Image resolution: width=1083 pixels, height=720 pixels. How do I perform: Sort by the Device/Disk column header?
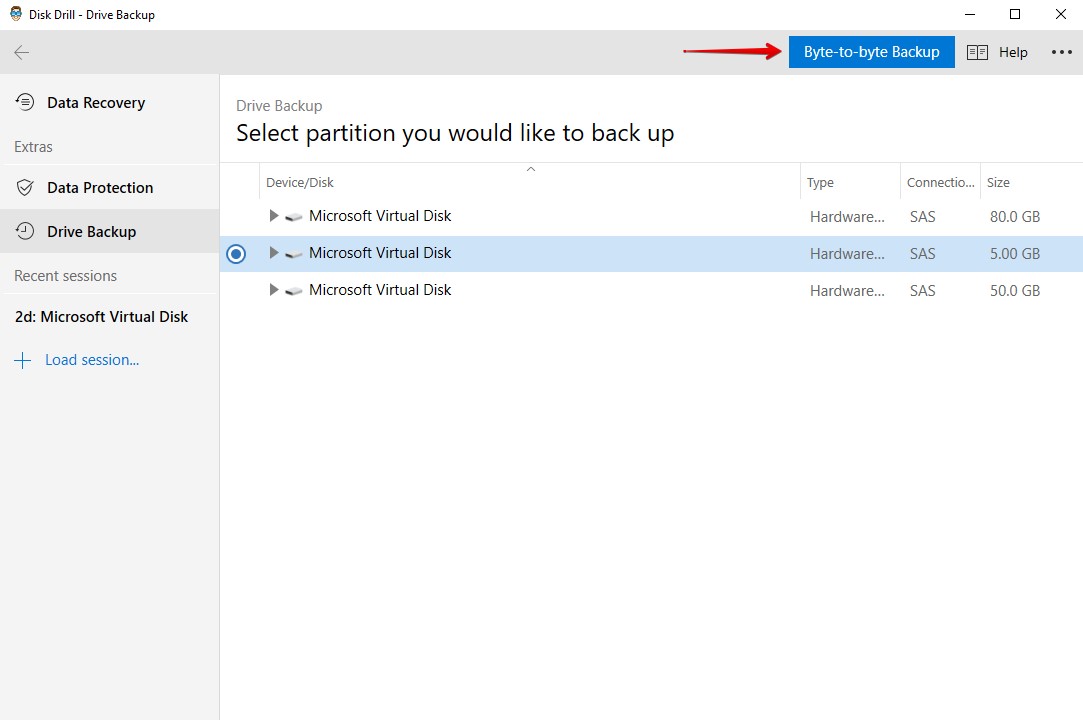(x=530, y=182)
